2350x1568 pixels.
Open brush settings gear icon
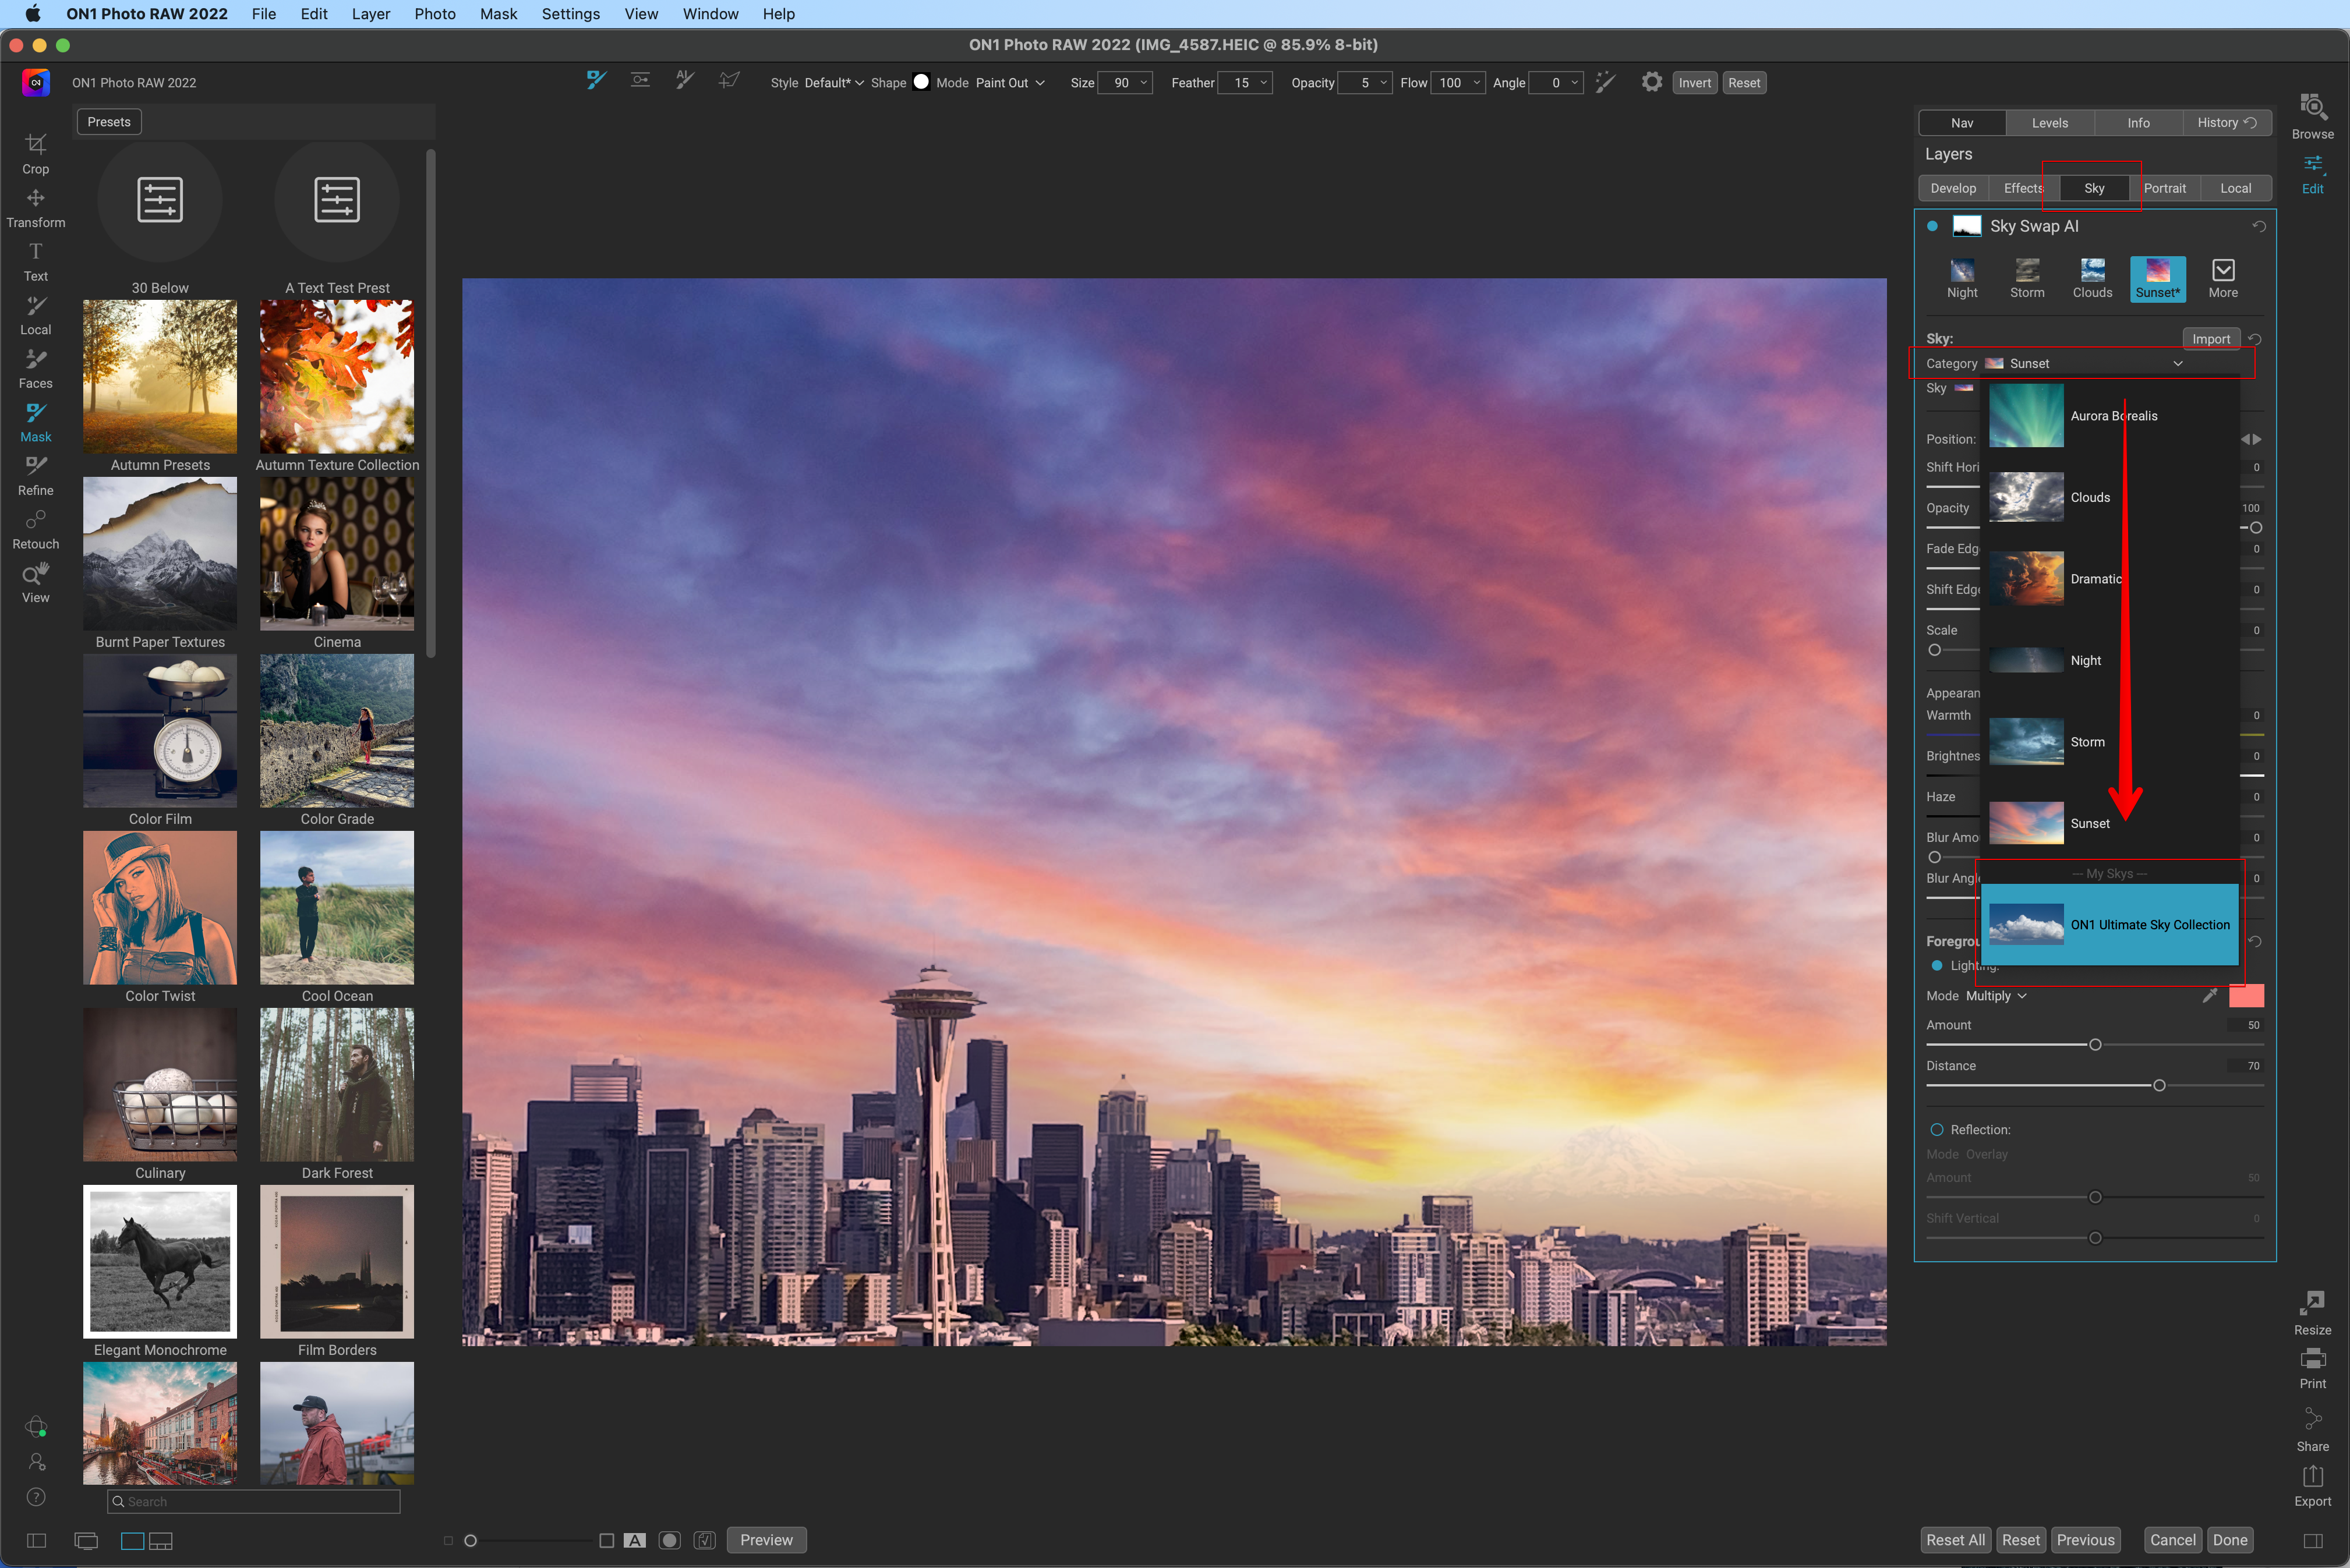[1651, 82]
